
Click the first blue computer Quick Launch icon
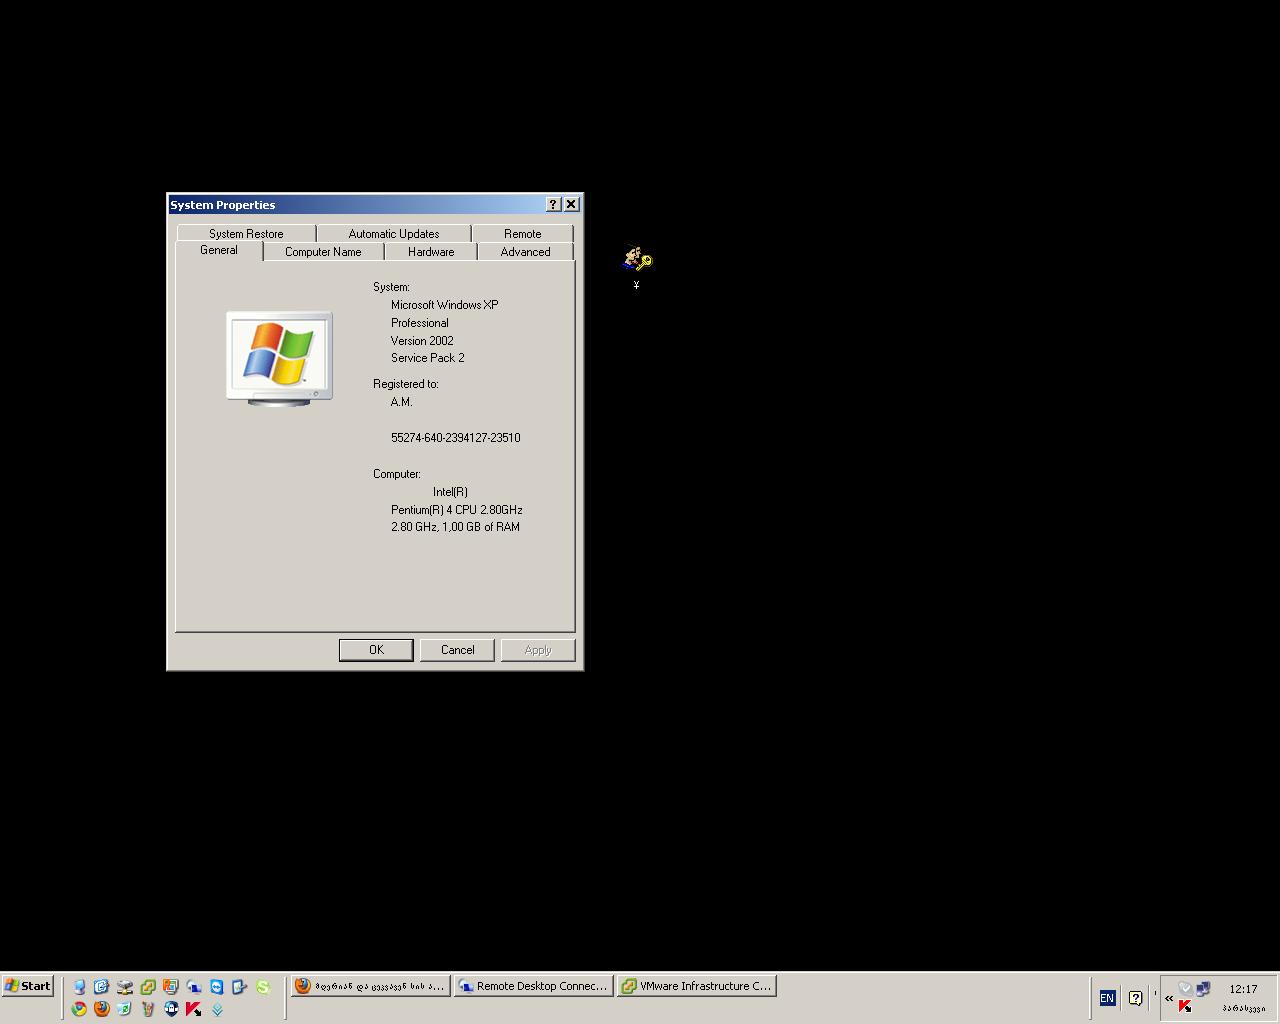click(79, 987)
